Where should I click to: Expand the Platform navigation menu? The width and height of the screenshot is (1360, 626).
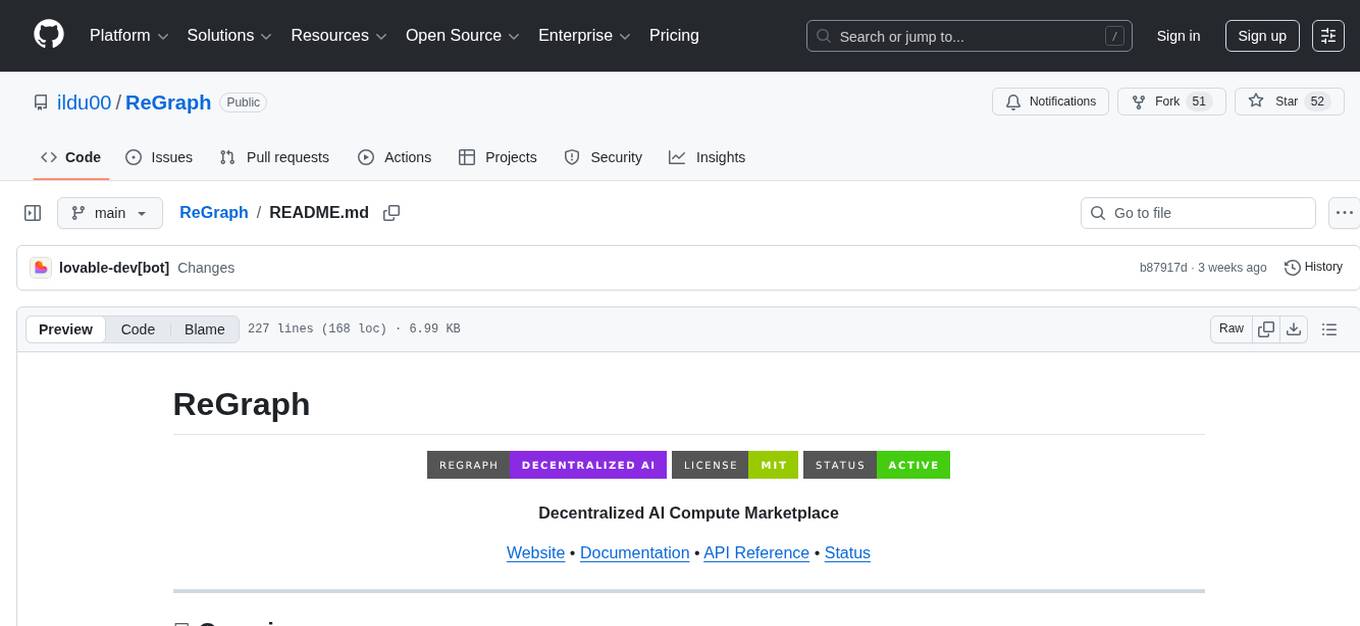click(130, 35)
